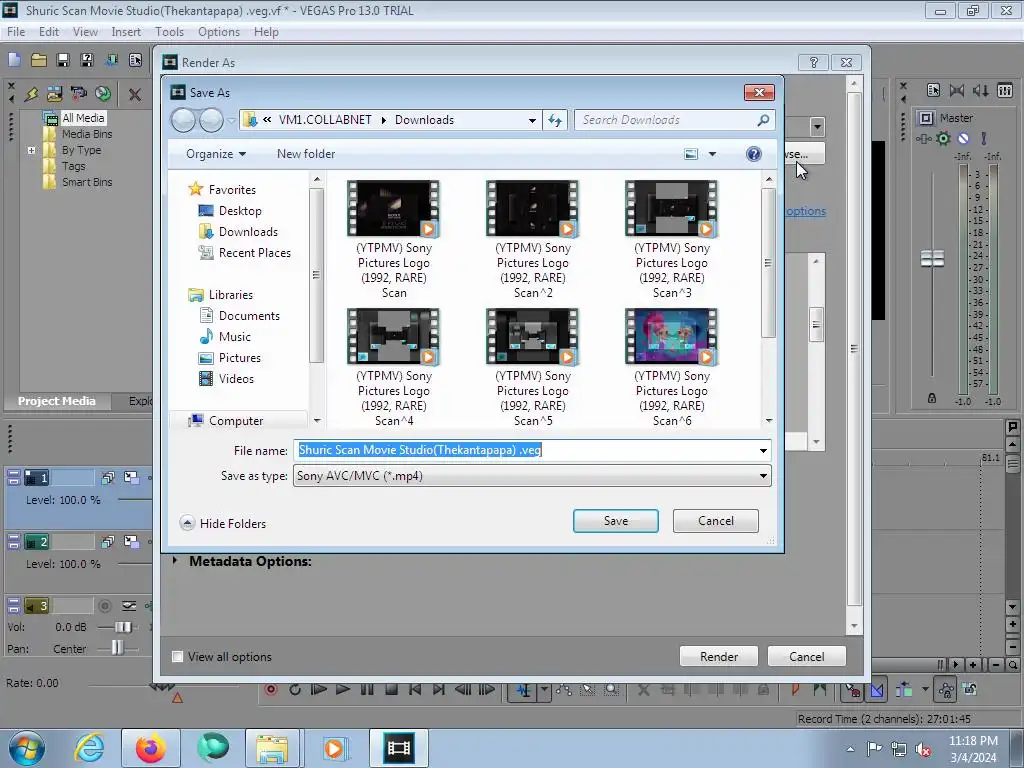Open the Insert menu
1024x768 pixels.
click(x=126, y=32)
